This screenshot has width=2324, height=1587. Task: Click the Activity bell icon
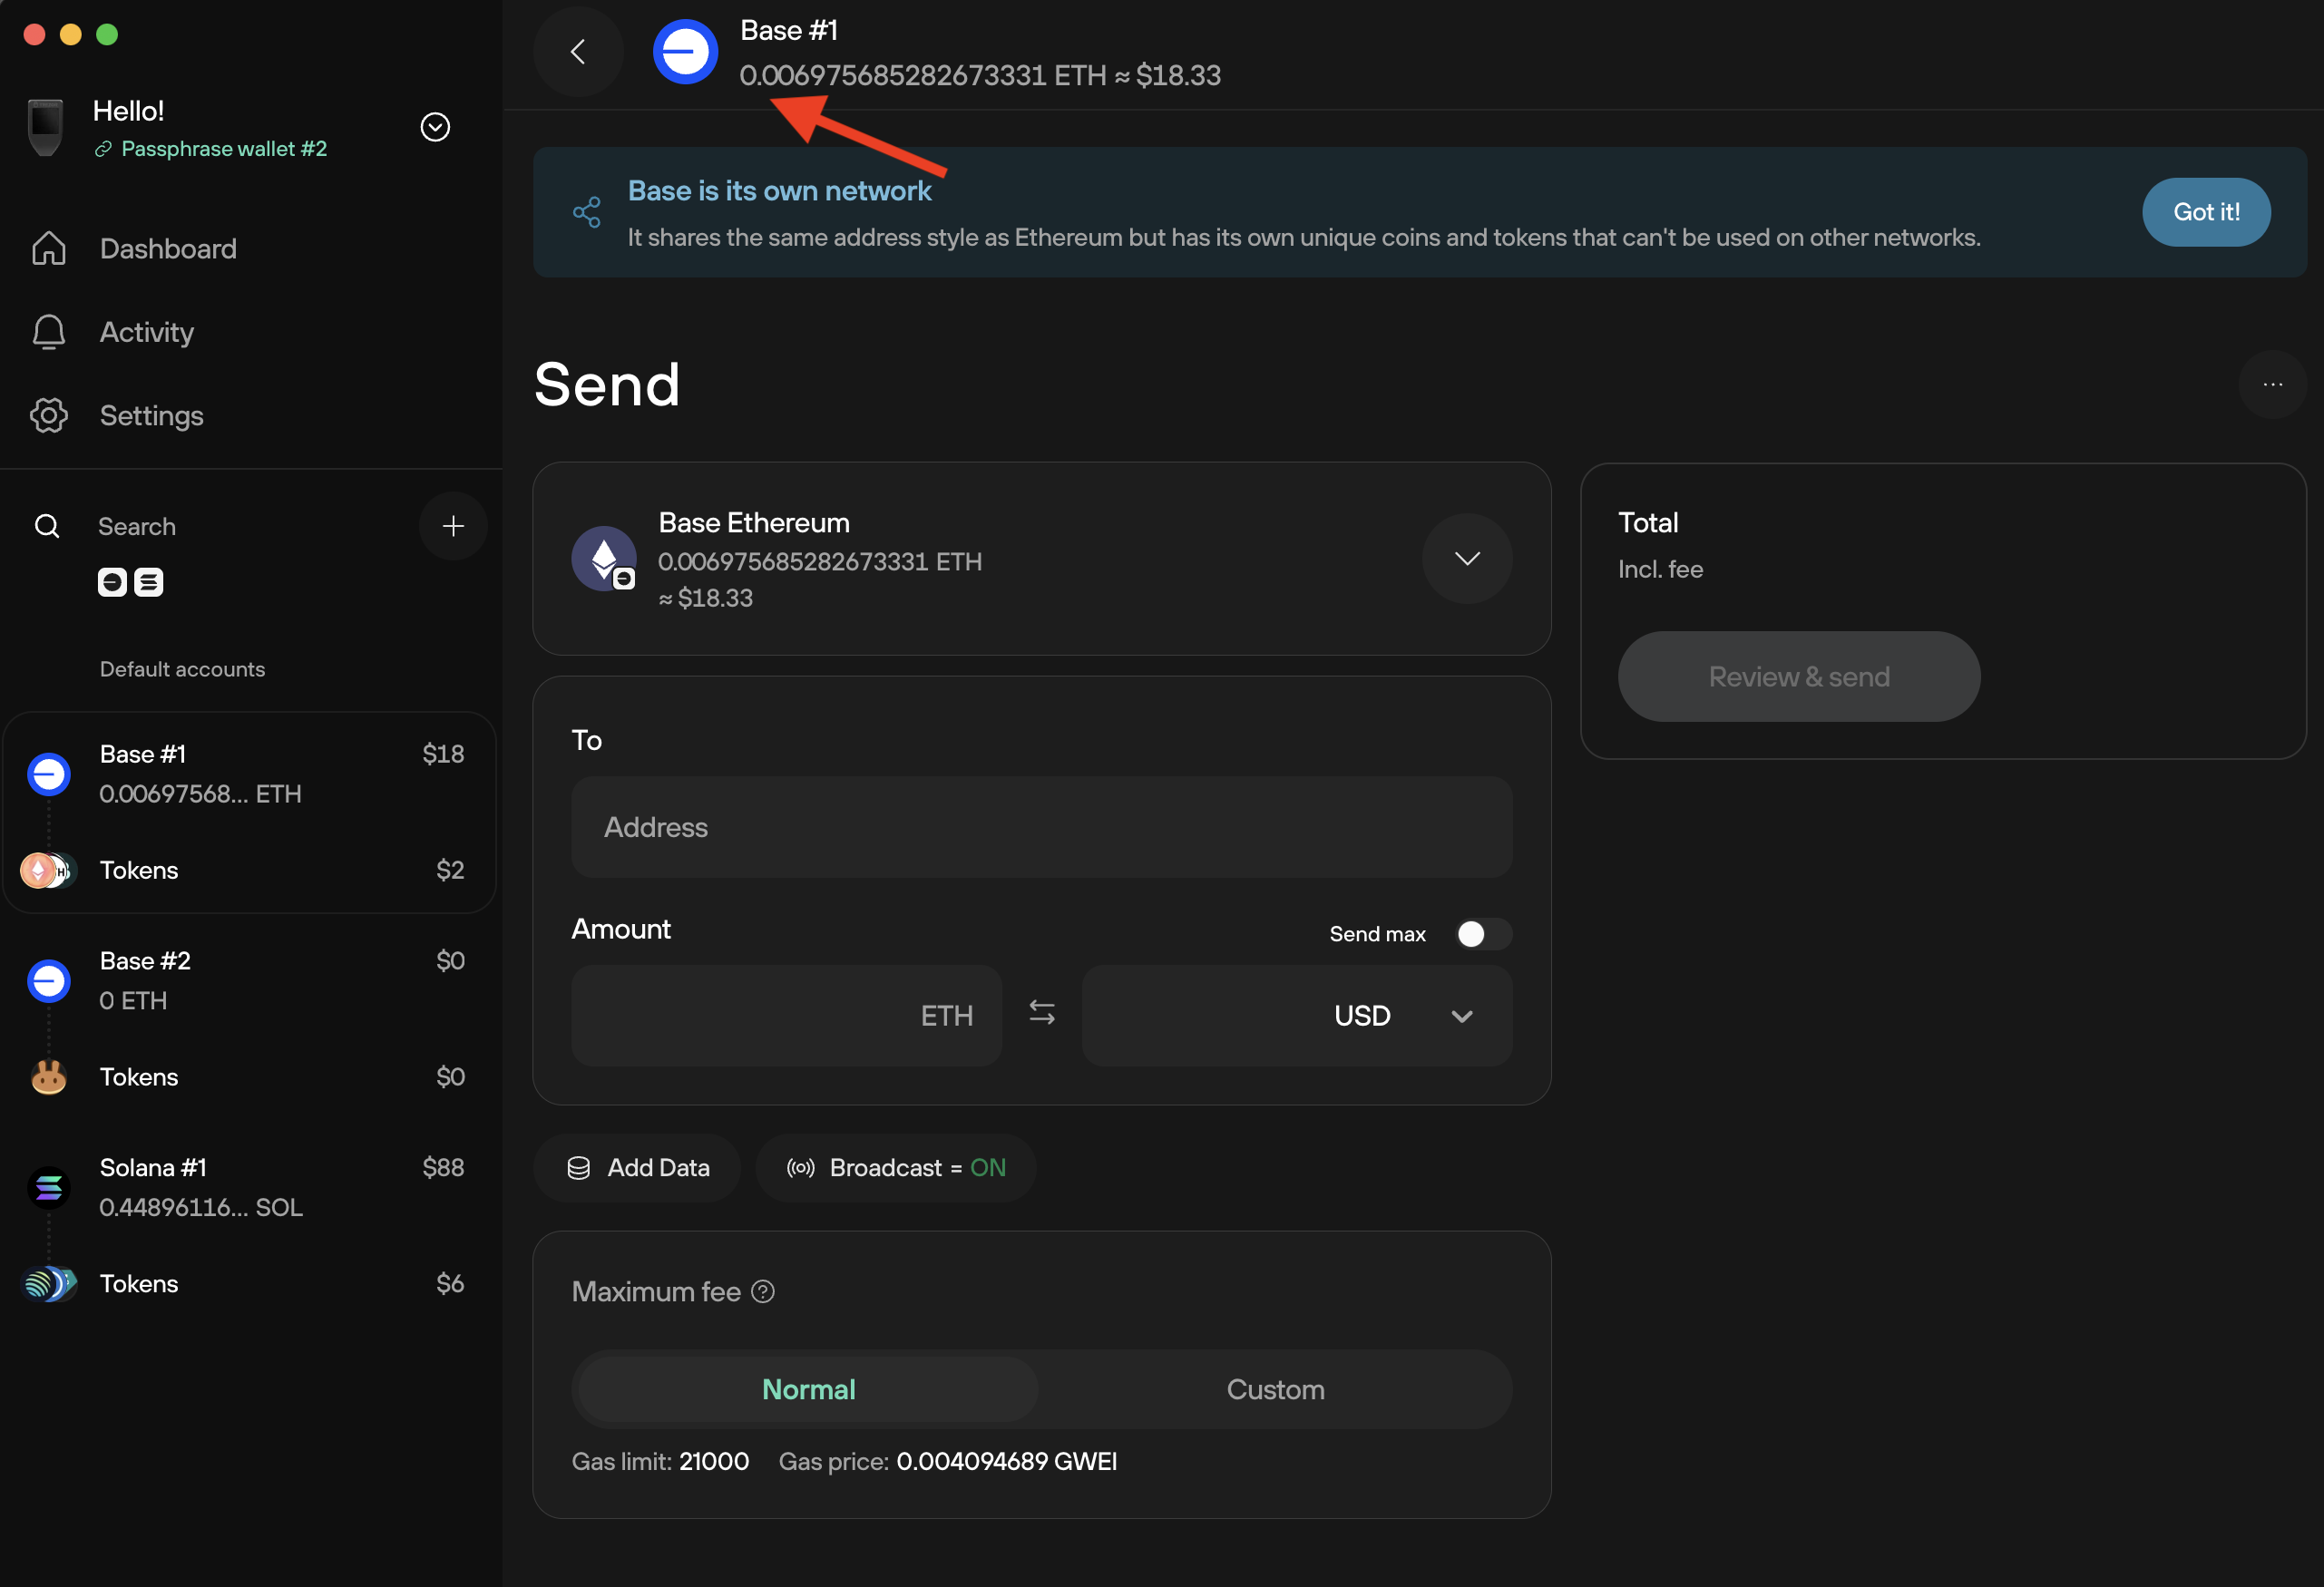(49, 332)
